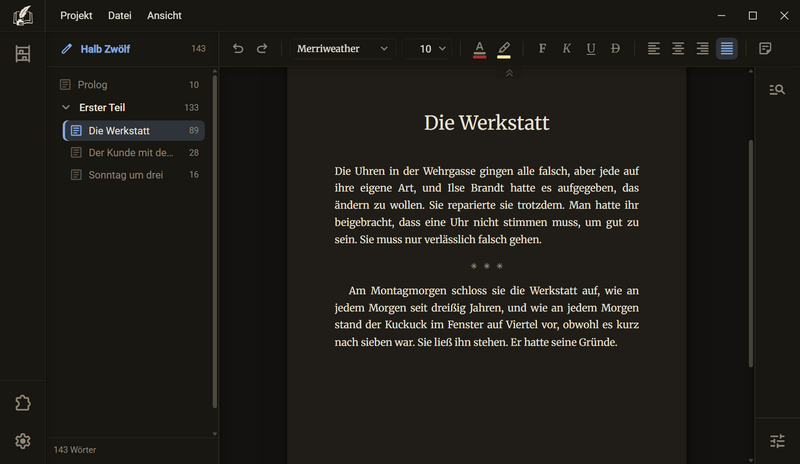The height and width of the screenshot is (464, 800).
Task: Click pencil icon beside Halb Zwölf
Action: coord(66,49)
